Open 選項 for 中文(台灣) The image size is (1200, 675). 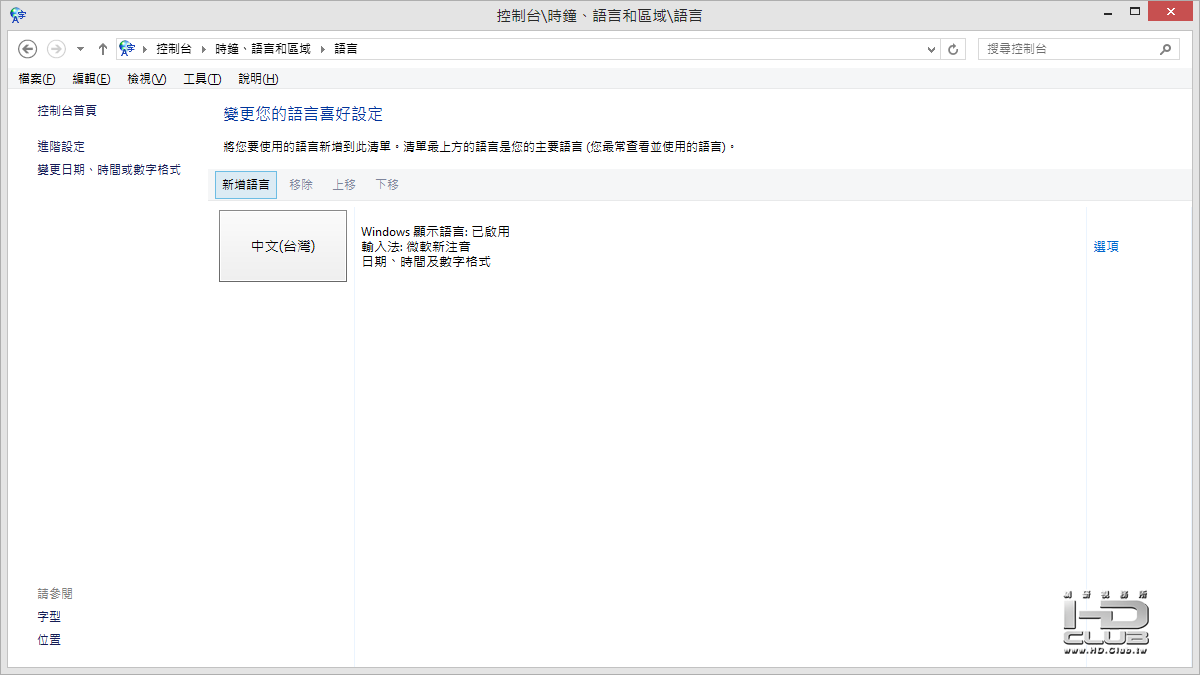point(1106,247)
